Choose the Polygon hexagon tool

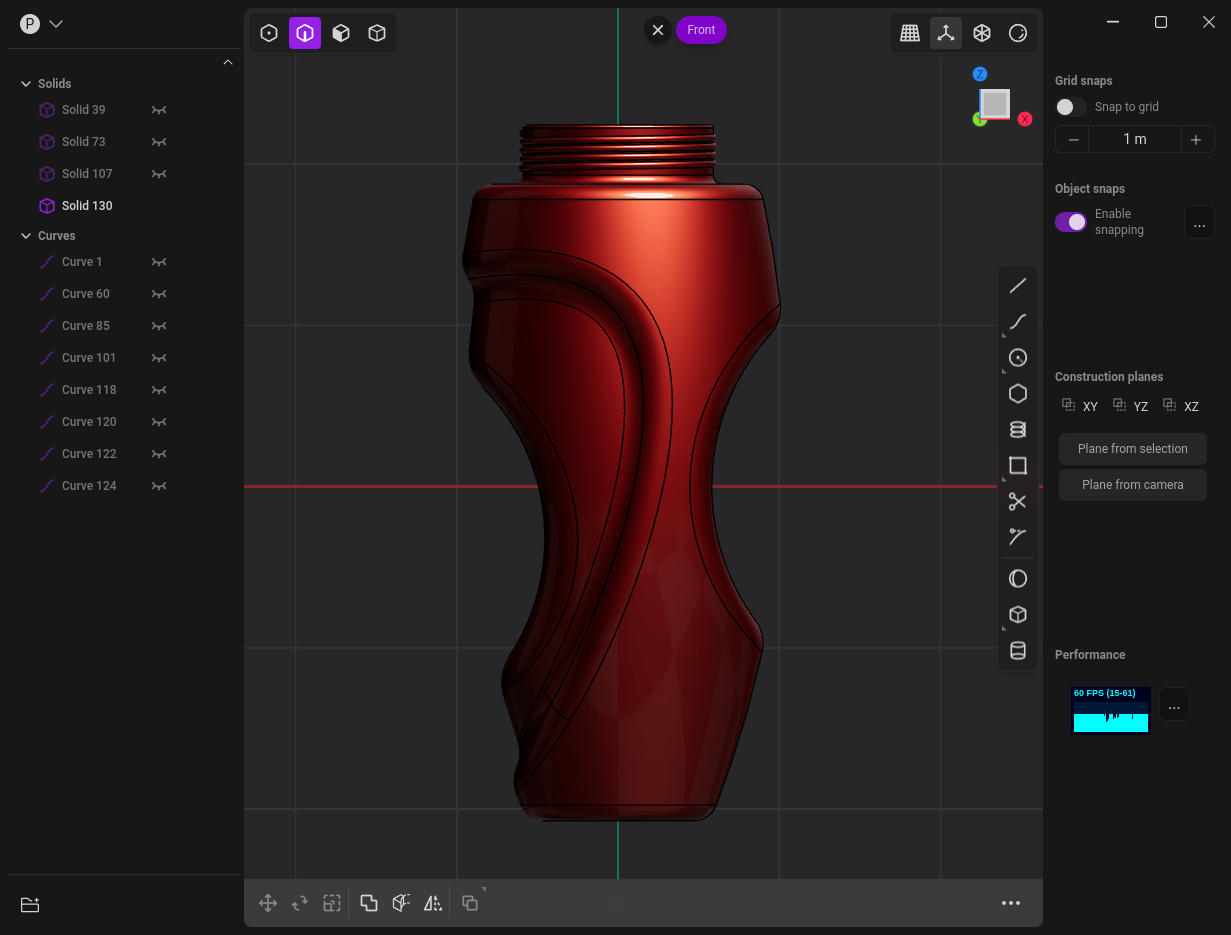(1018, 394)
